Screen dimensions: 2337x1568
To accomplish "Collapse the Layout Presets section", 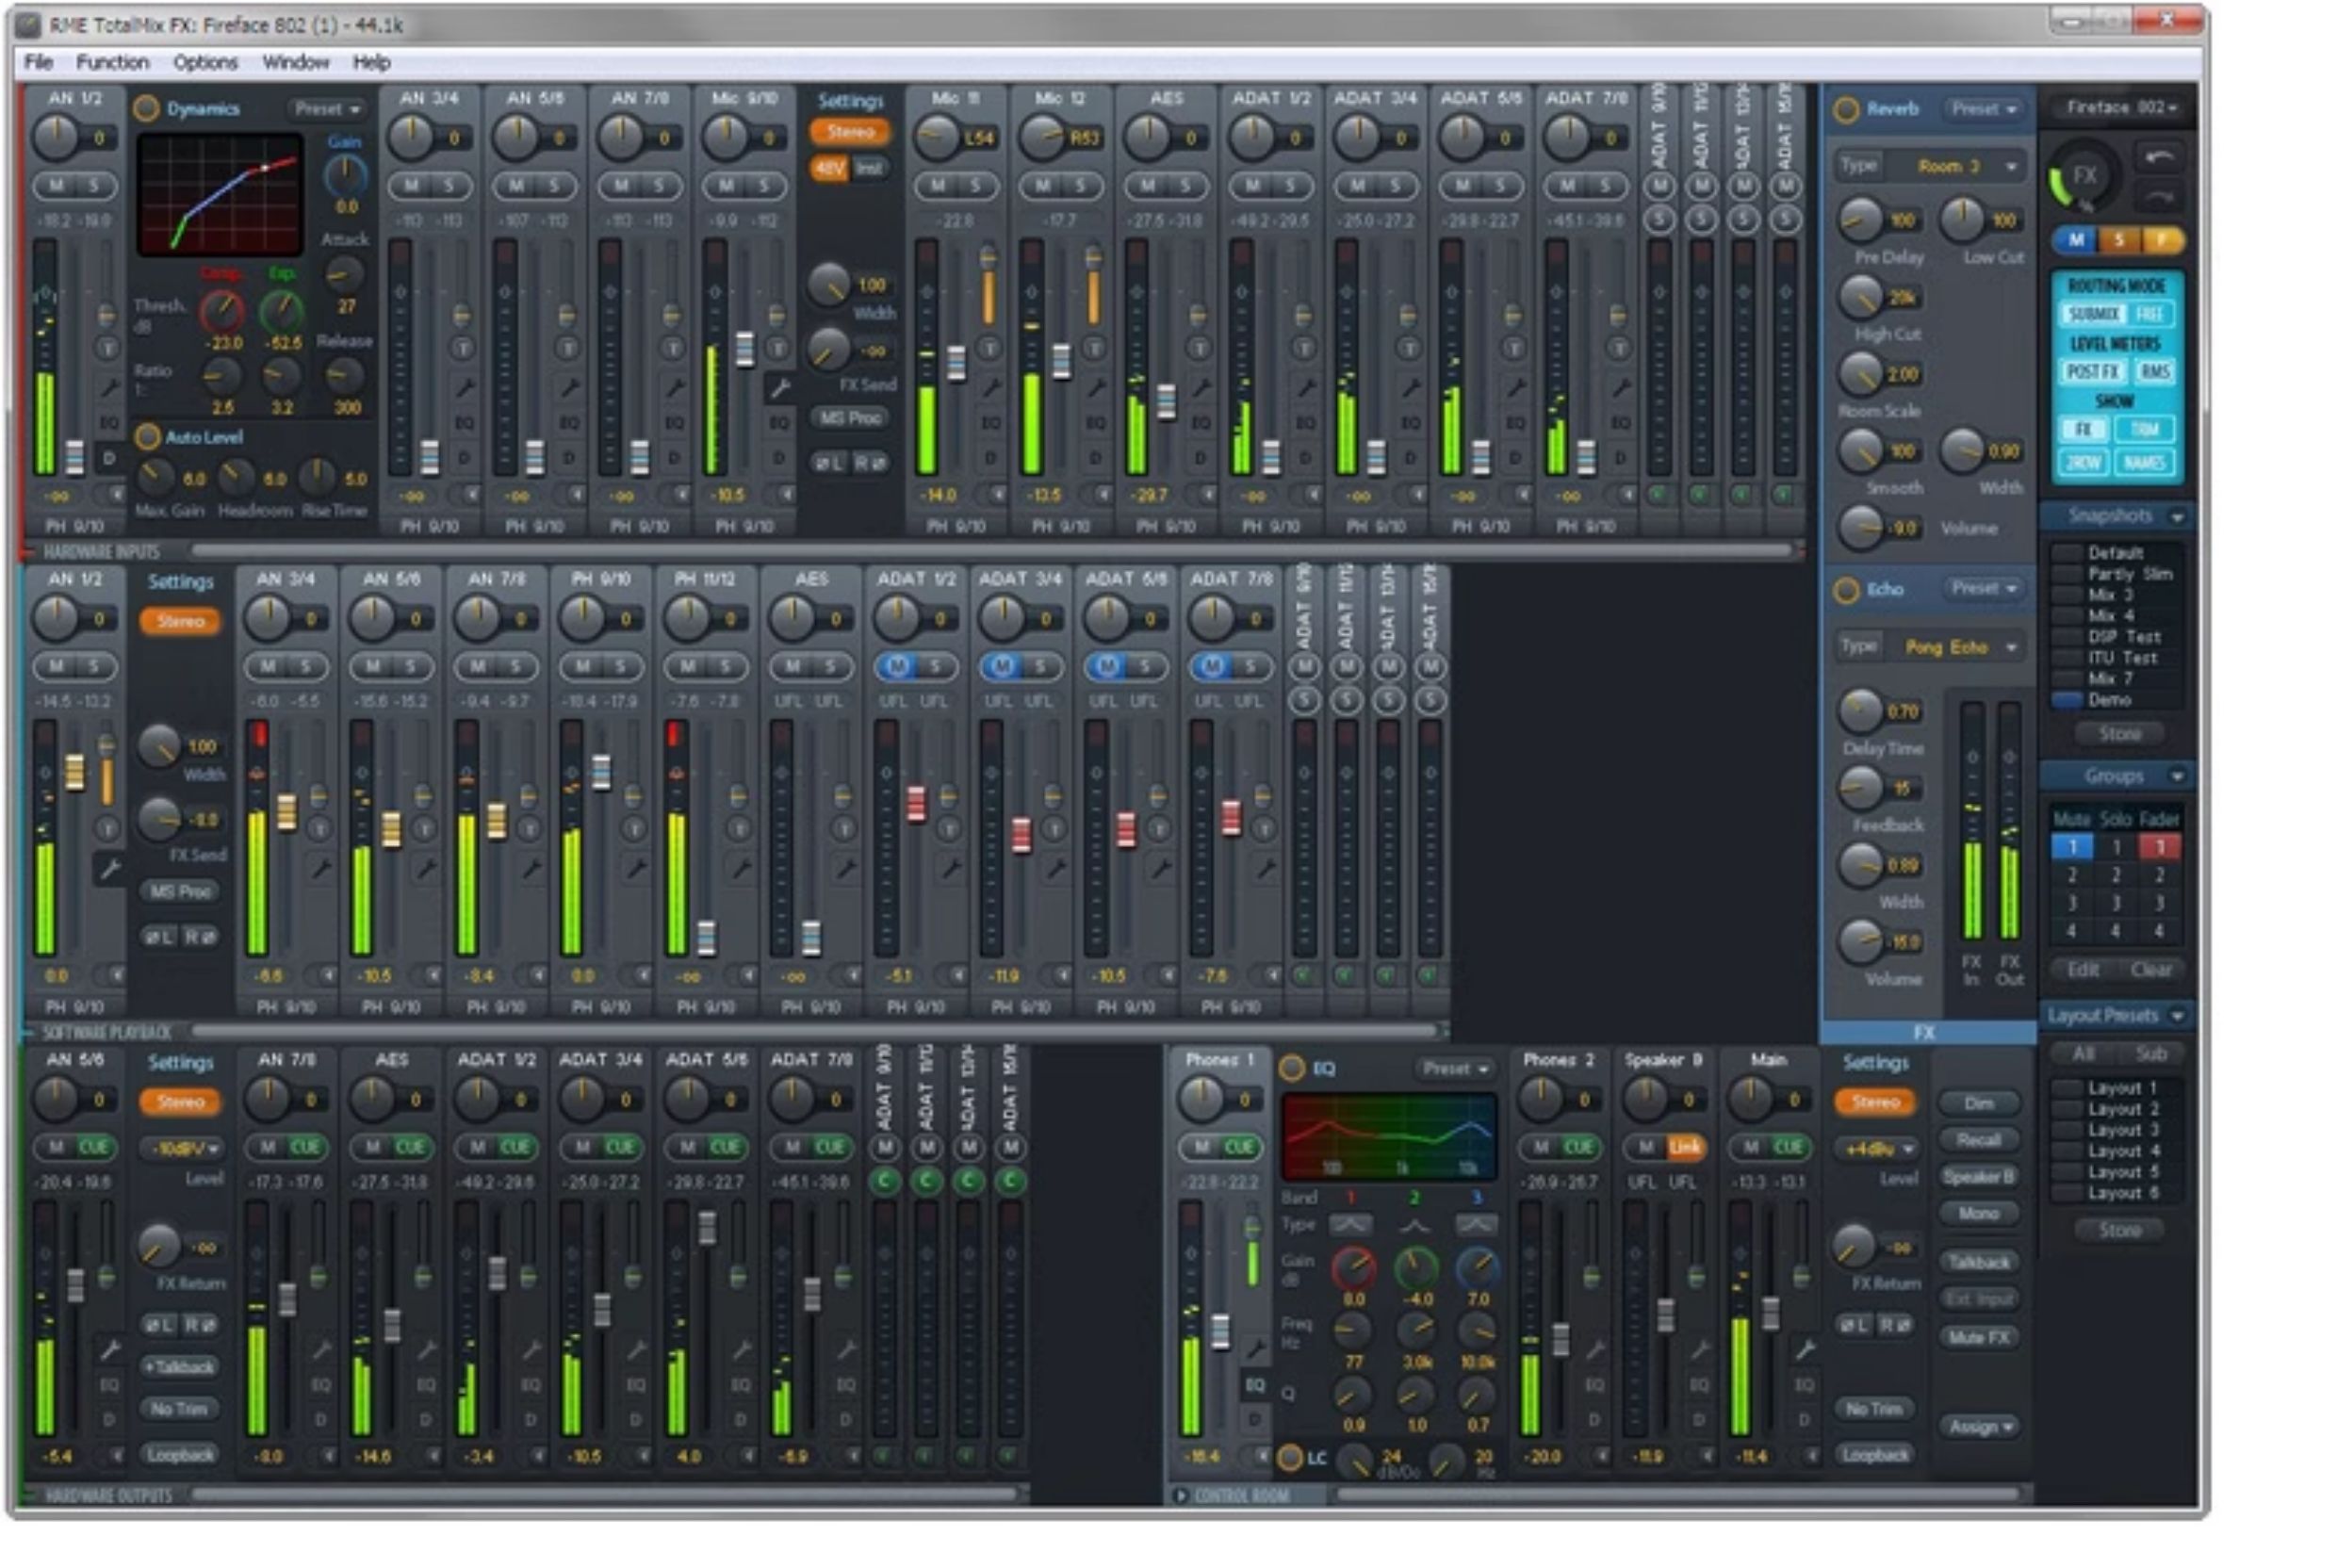I will pos(2177,1016).
